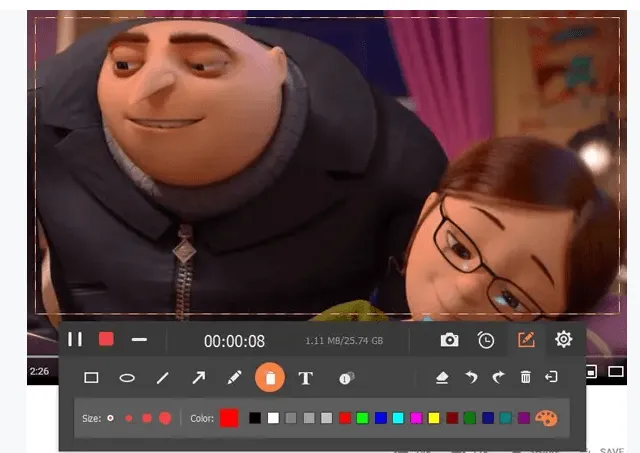Pause the screen recording
This screenshot has height=453, width=640.
[75, 339]
